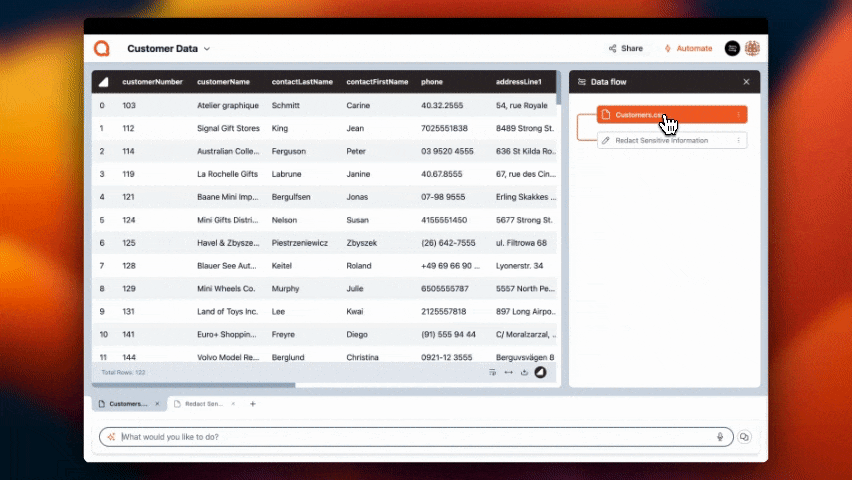Click the download data icon below table
The width and height of the screenshot is (852, 480).
point(524,372)
